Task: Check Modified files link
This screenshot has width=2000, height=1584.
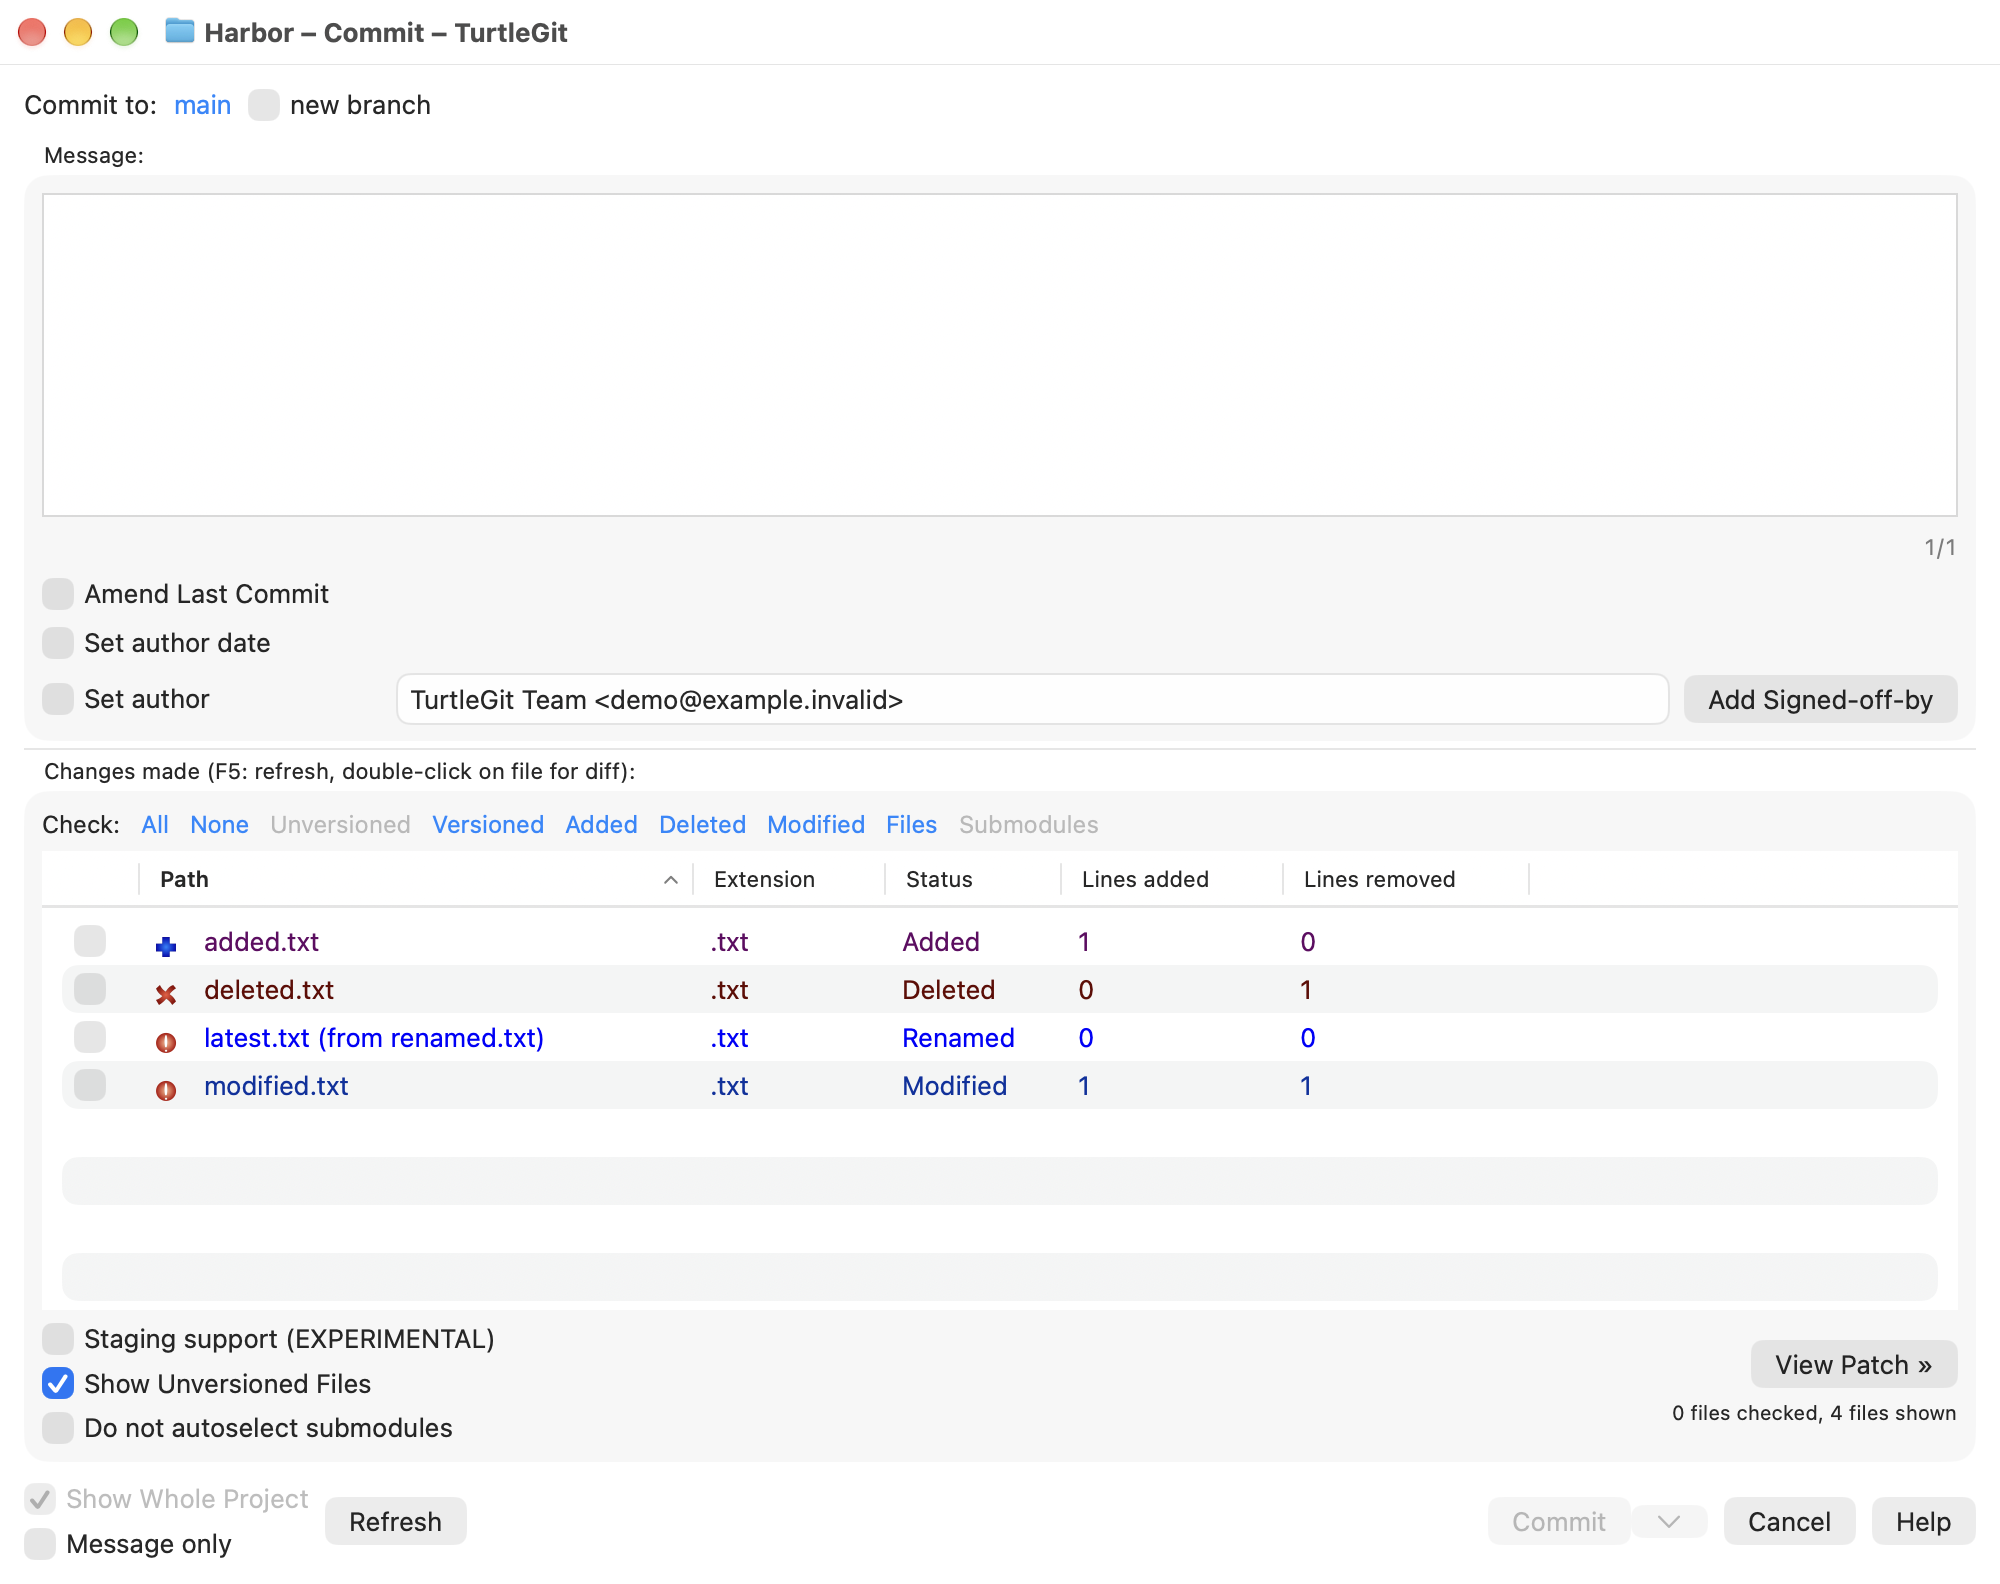Action: [x=816, y=825]
